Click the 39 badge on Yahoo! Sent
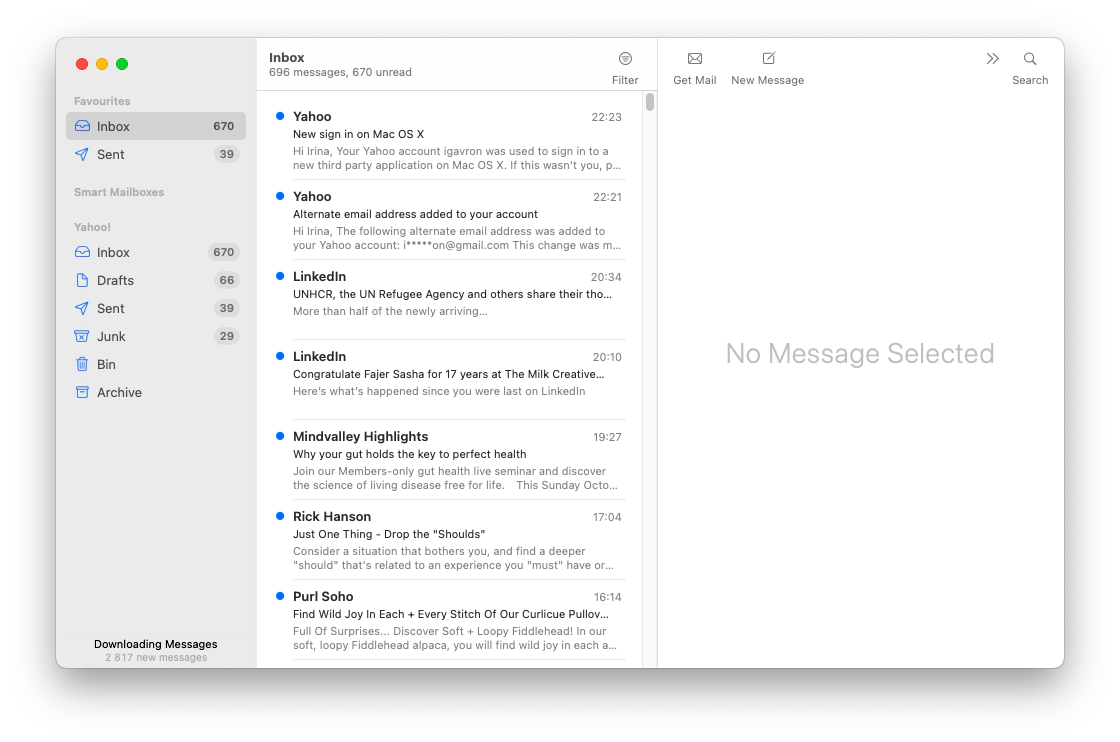This screenshot has width=1120, height=742. click(x=226, y=308)
